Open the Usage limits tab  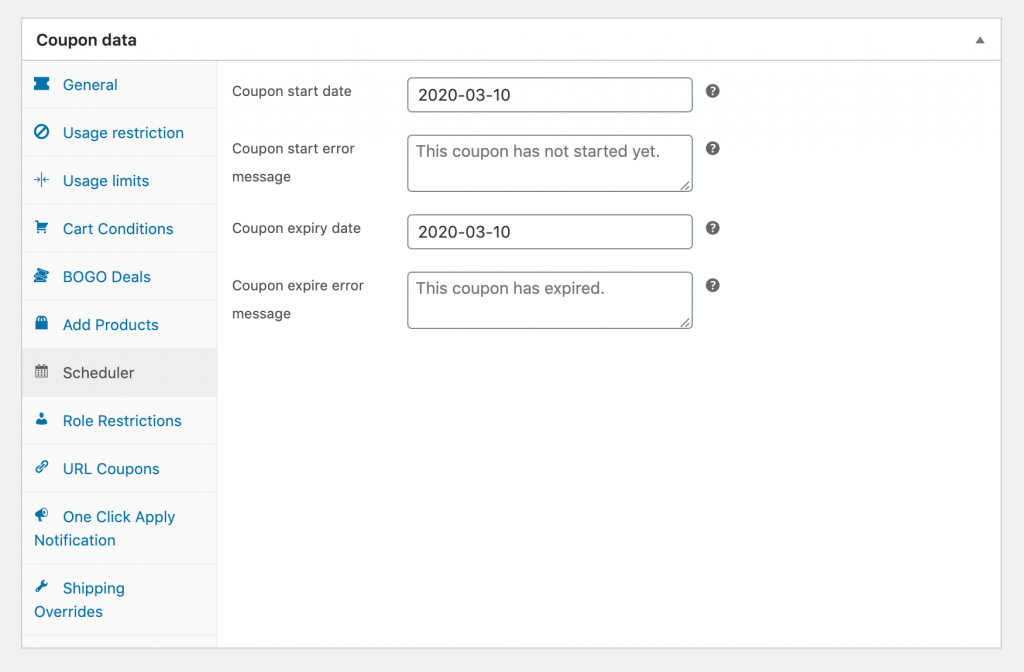coord(105,181)
